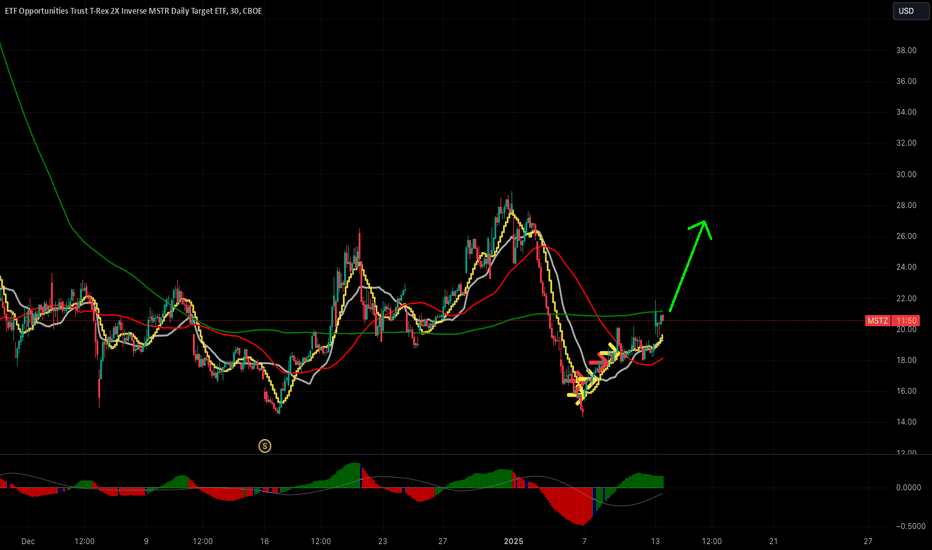
Task: Click the 16.00 price axis label
Action: coord(906,391)
